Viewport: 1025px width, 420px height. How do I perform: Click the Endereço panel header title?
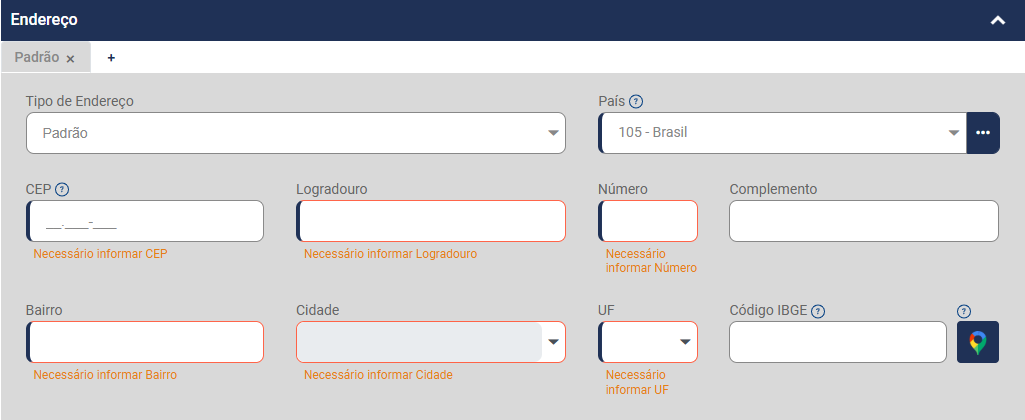tap(44, 19)
